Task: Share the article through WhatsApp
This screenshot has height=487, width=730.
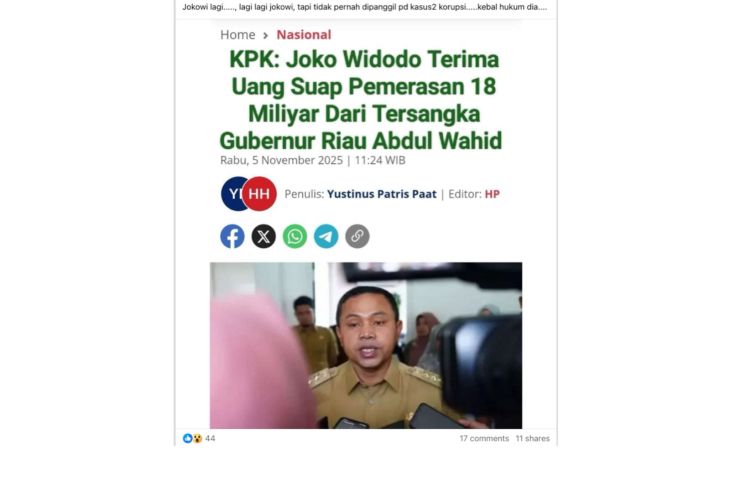Action: pos(295,237)
